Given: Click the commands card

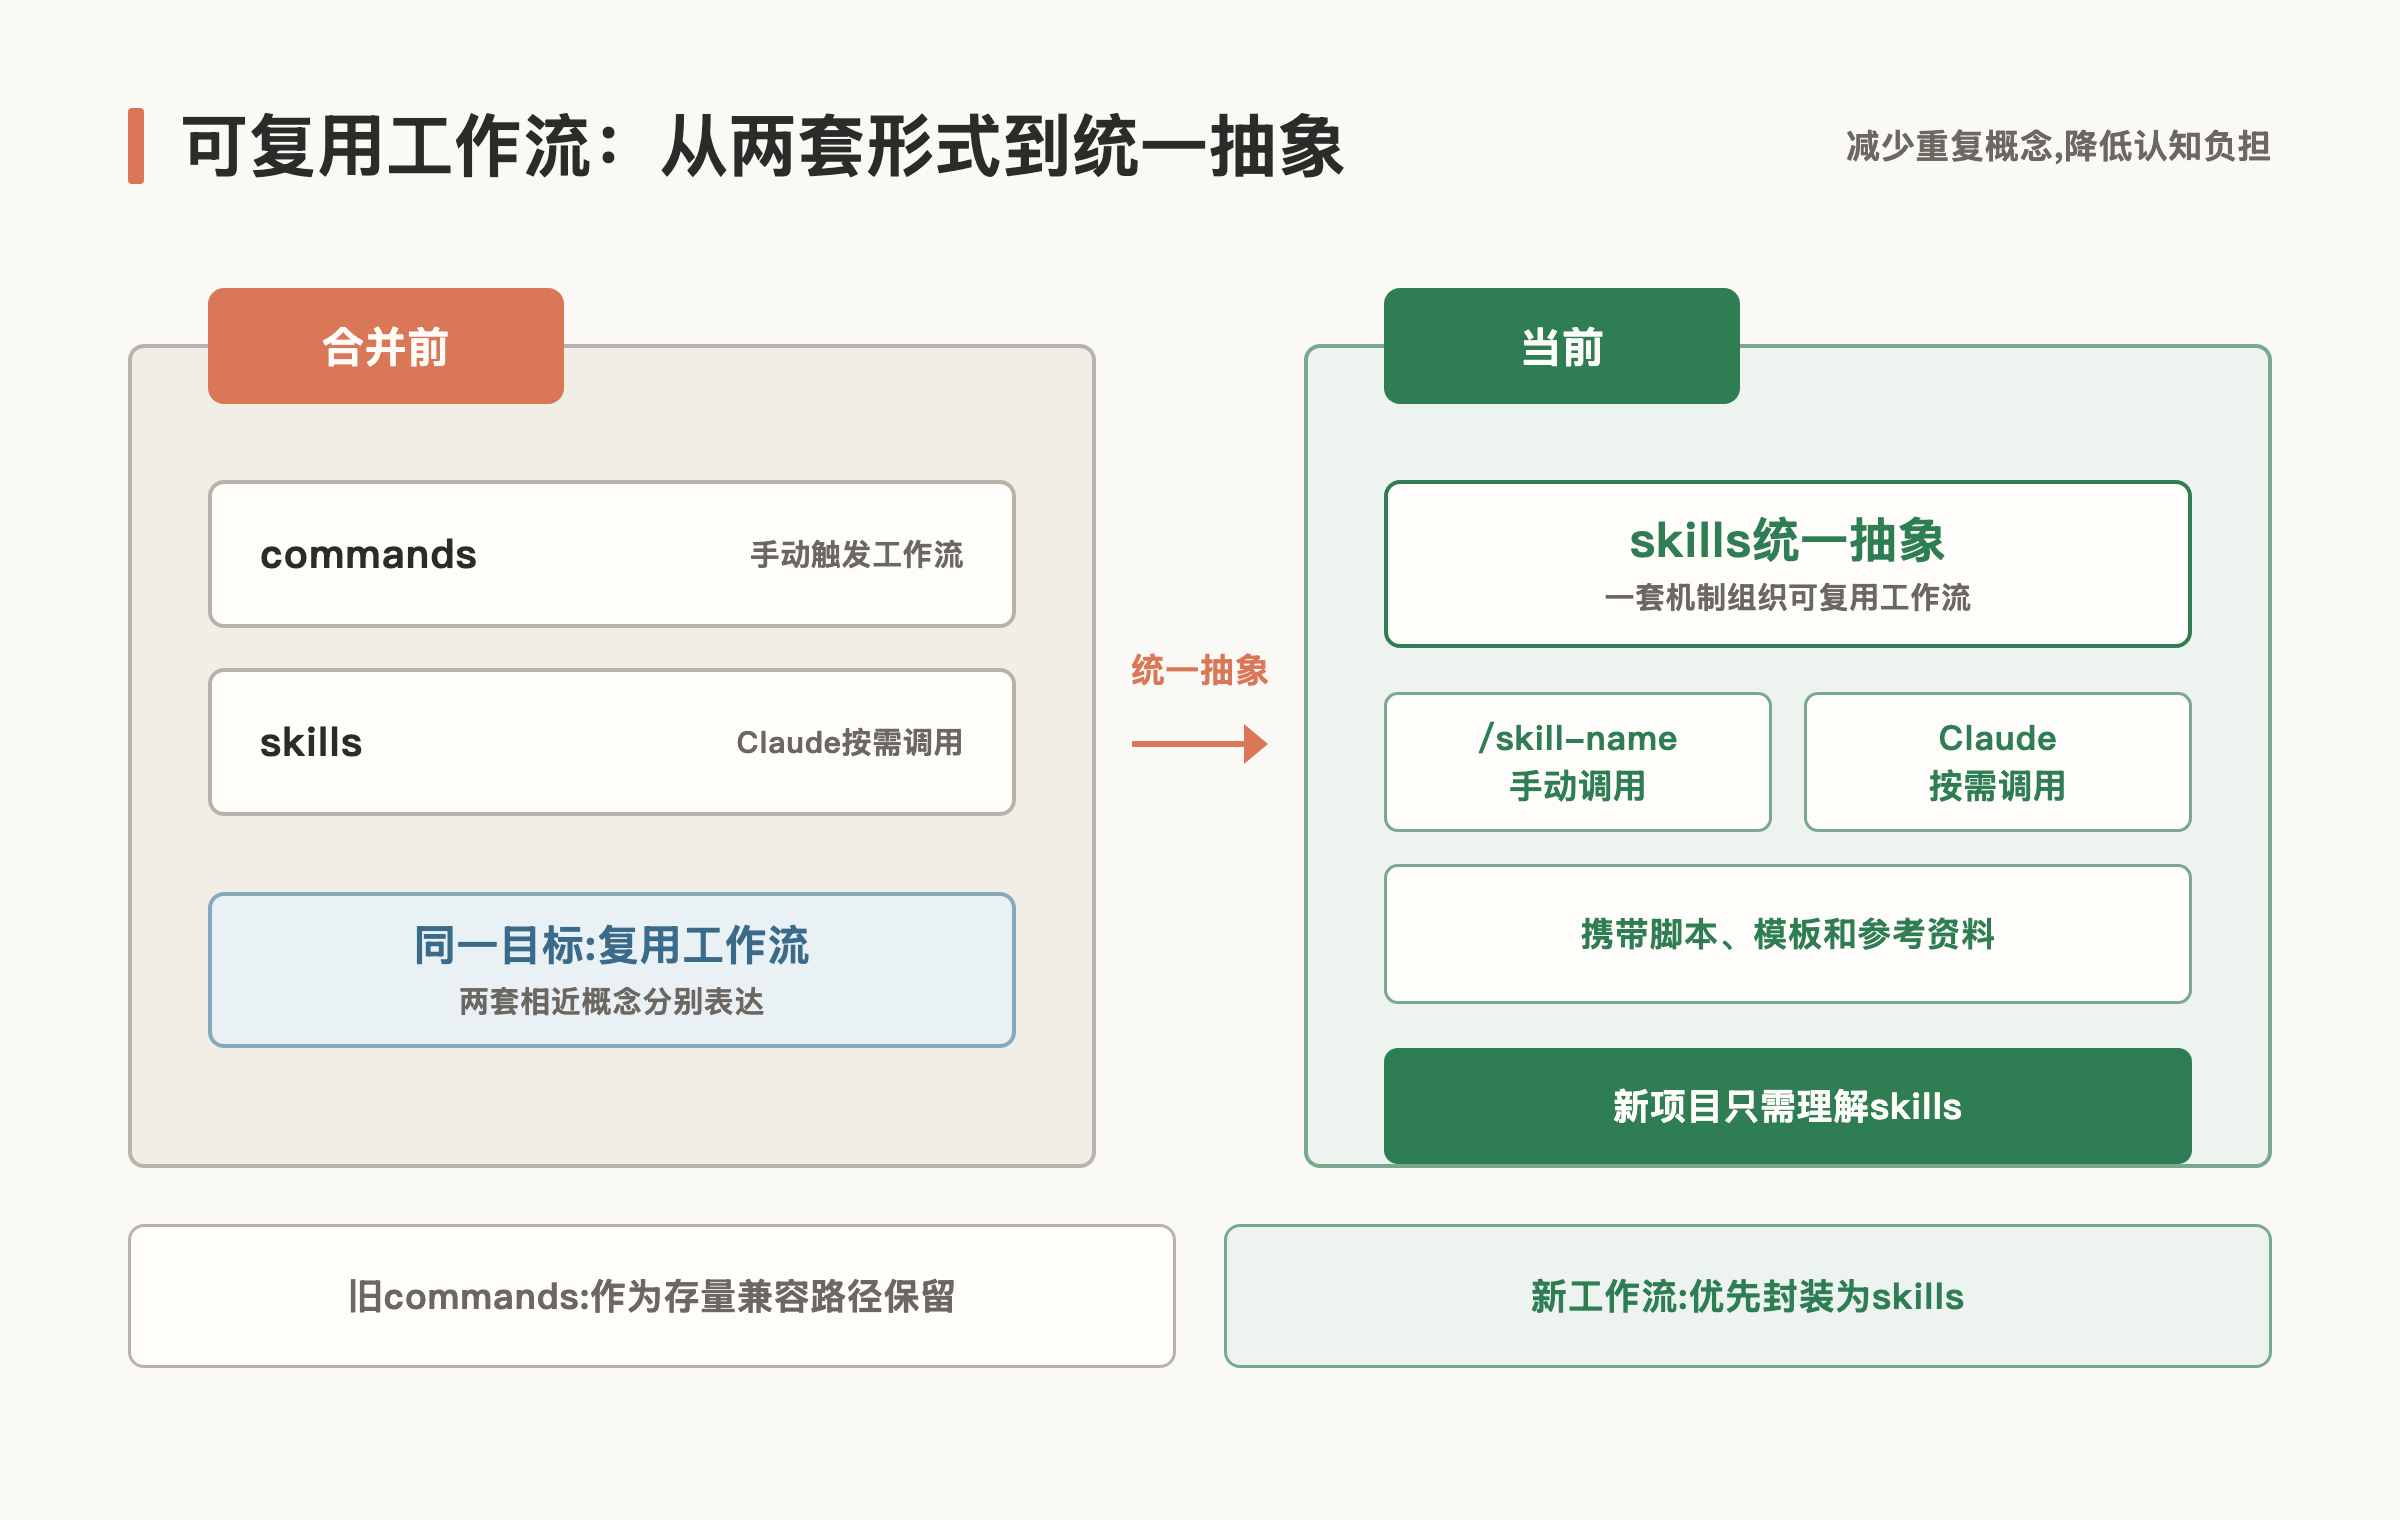Looking at the screenshot, I should (x=612, y=554).
